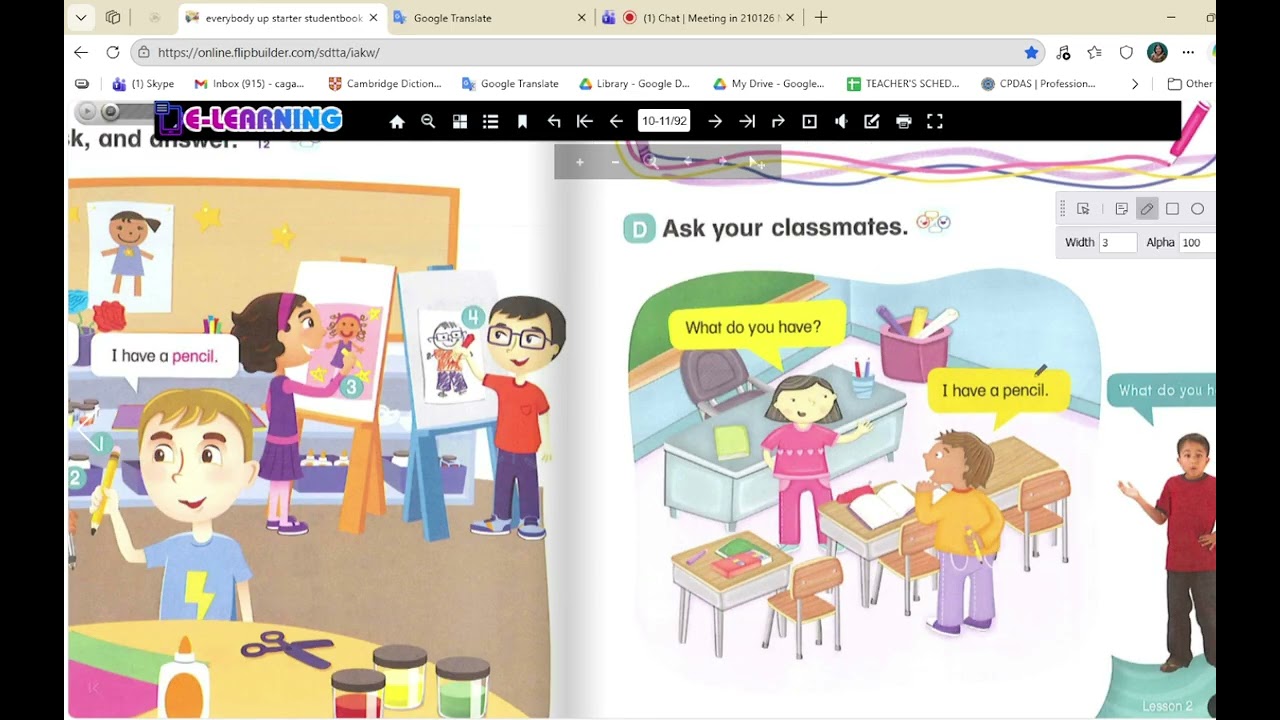Click the curved back arrow icon

click(554, 121)
